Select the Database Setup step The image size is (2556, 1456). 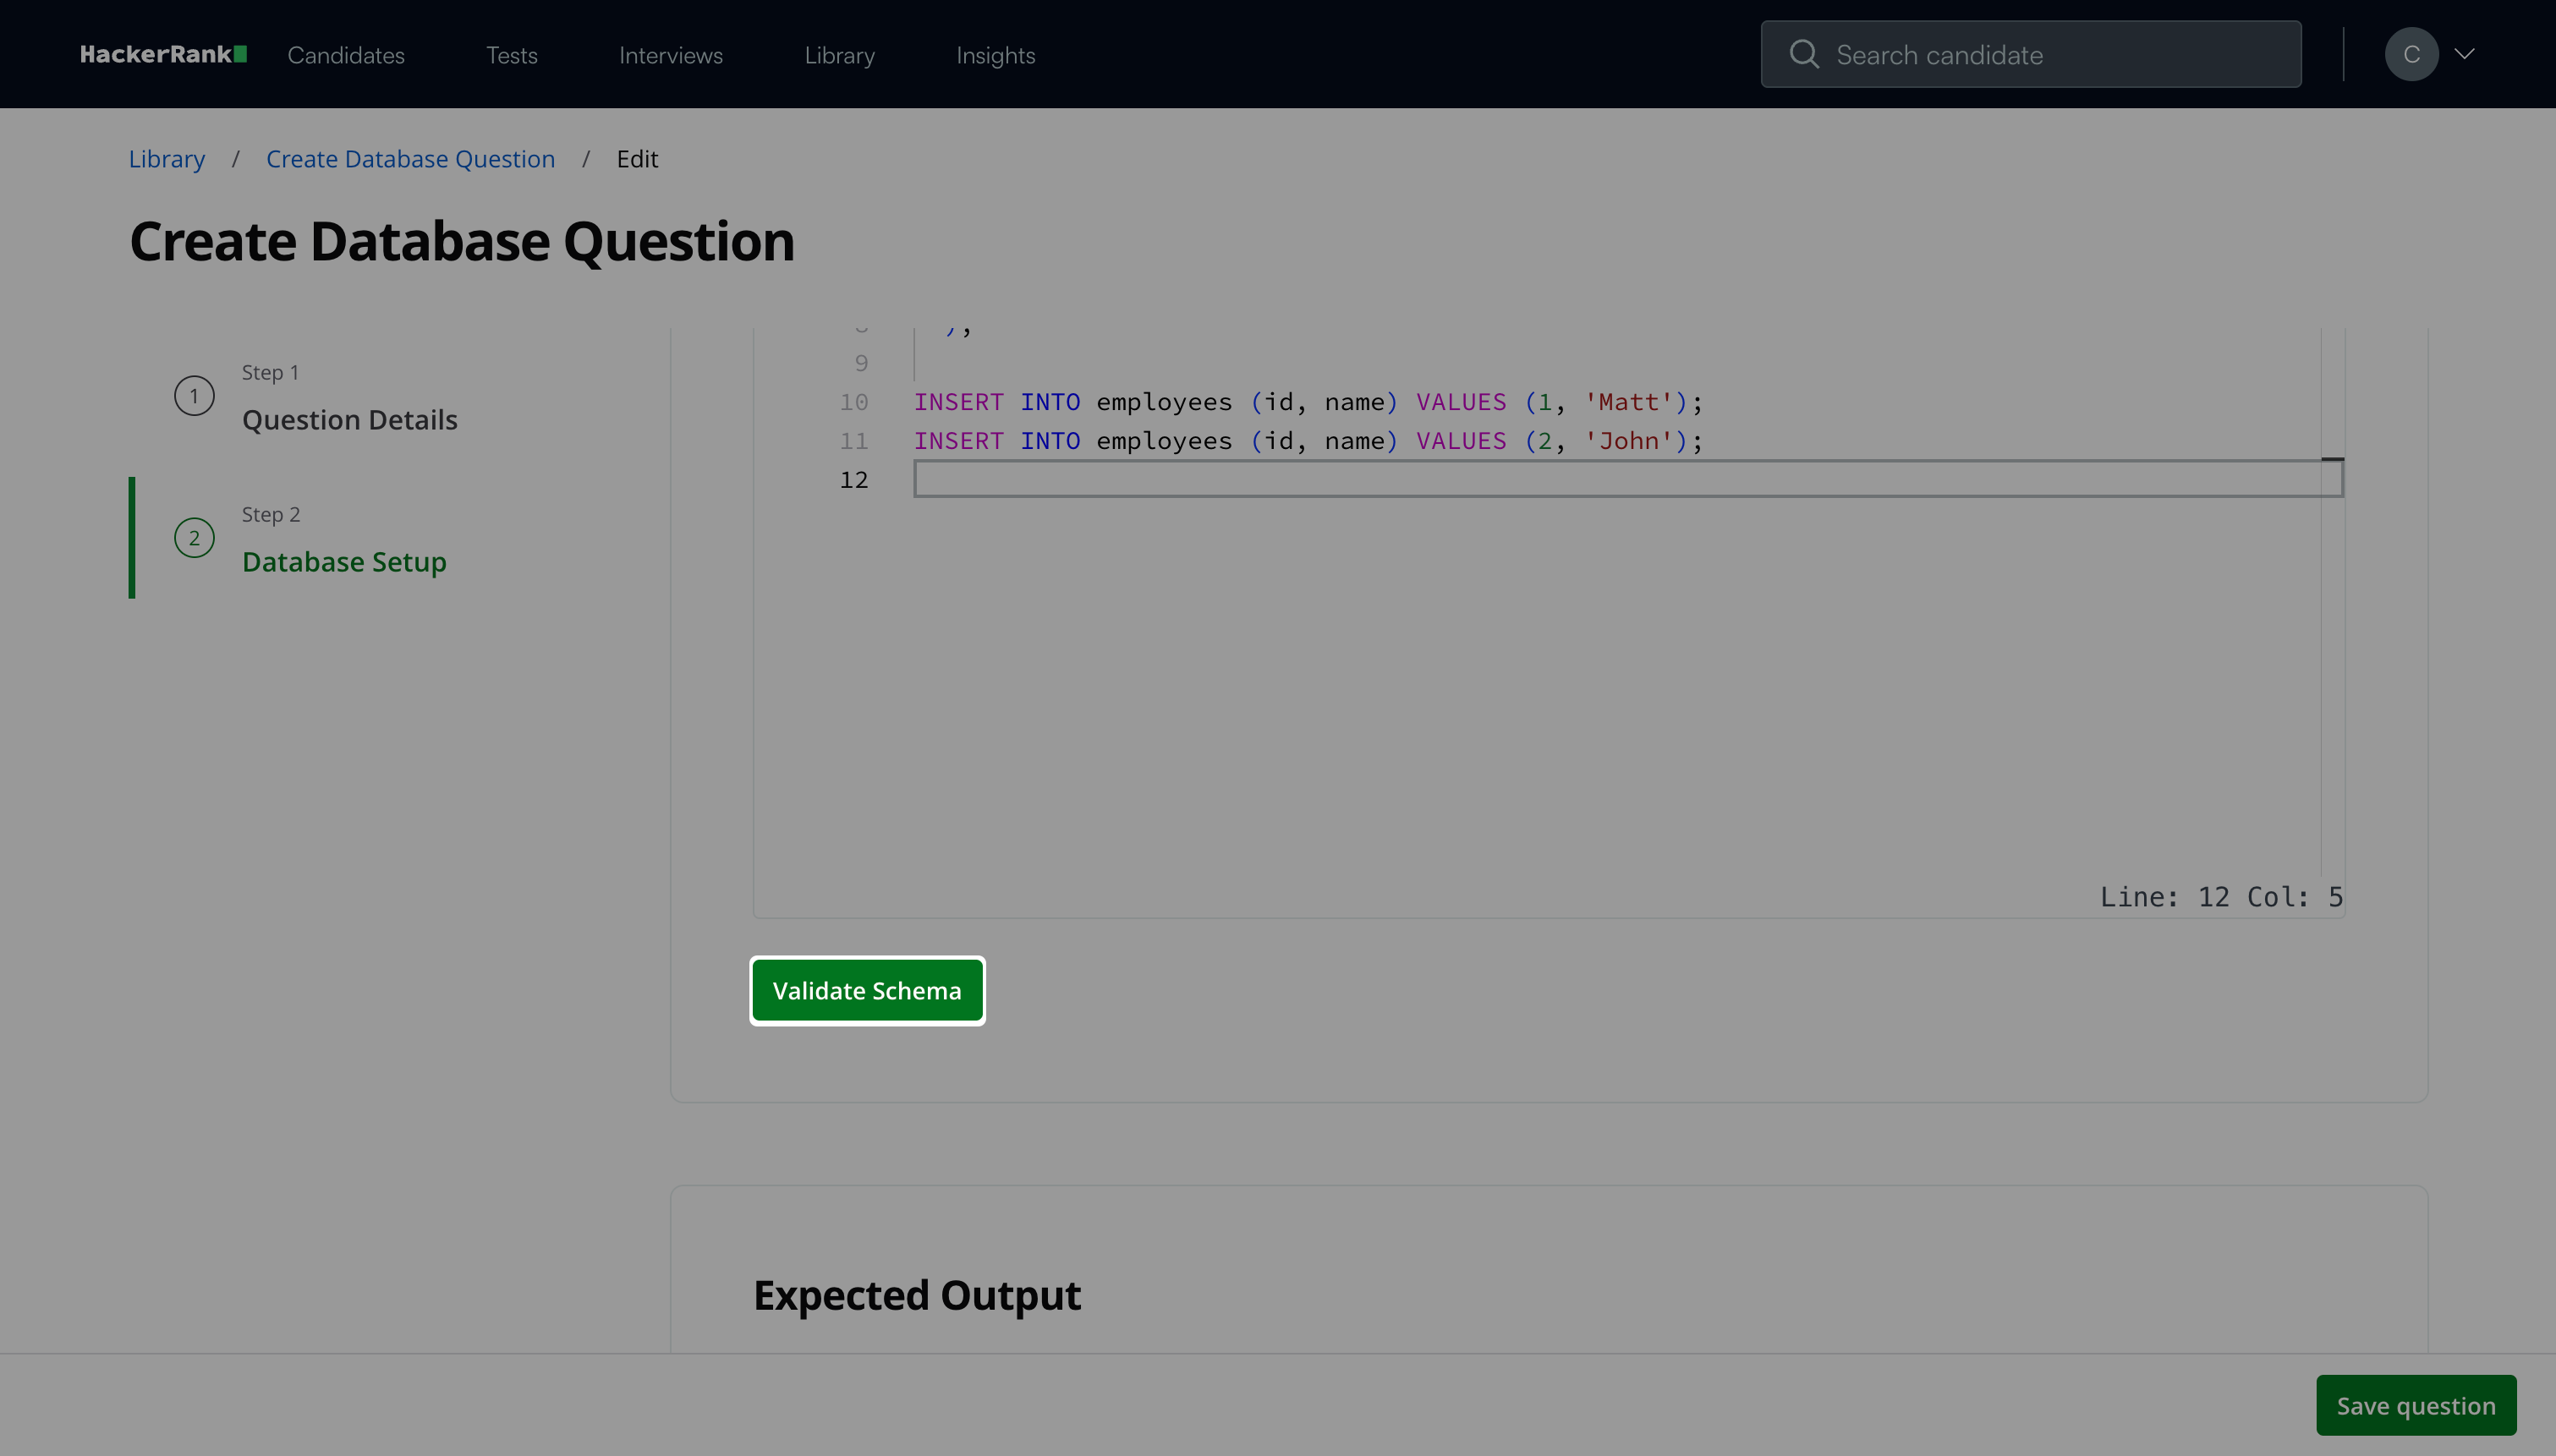click(344, 562)
